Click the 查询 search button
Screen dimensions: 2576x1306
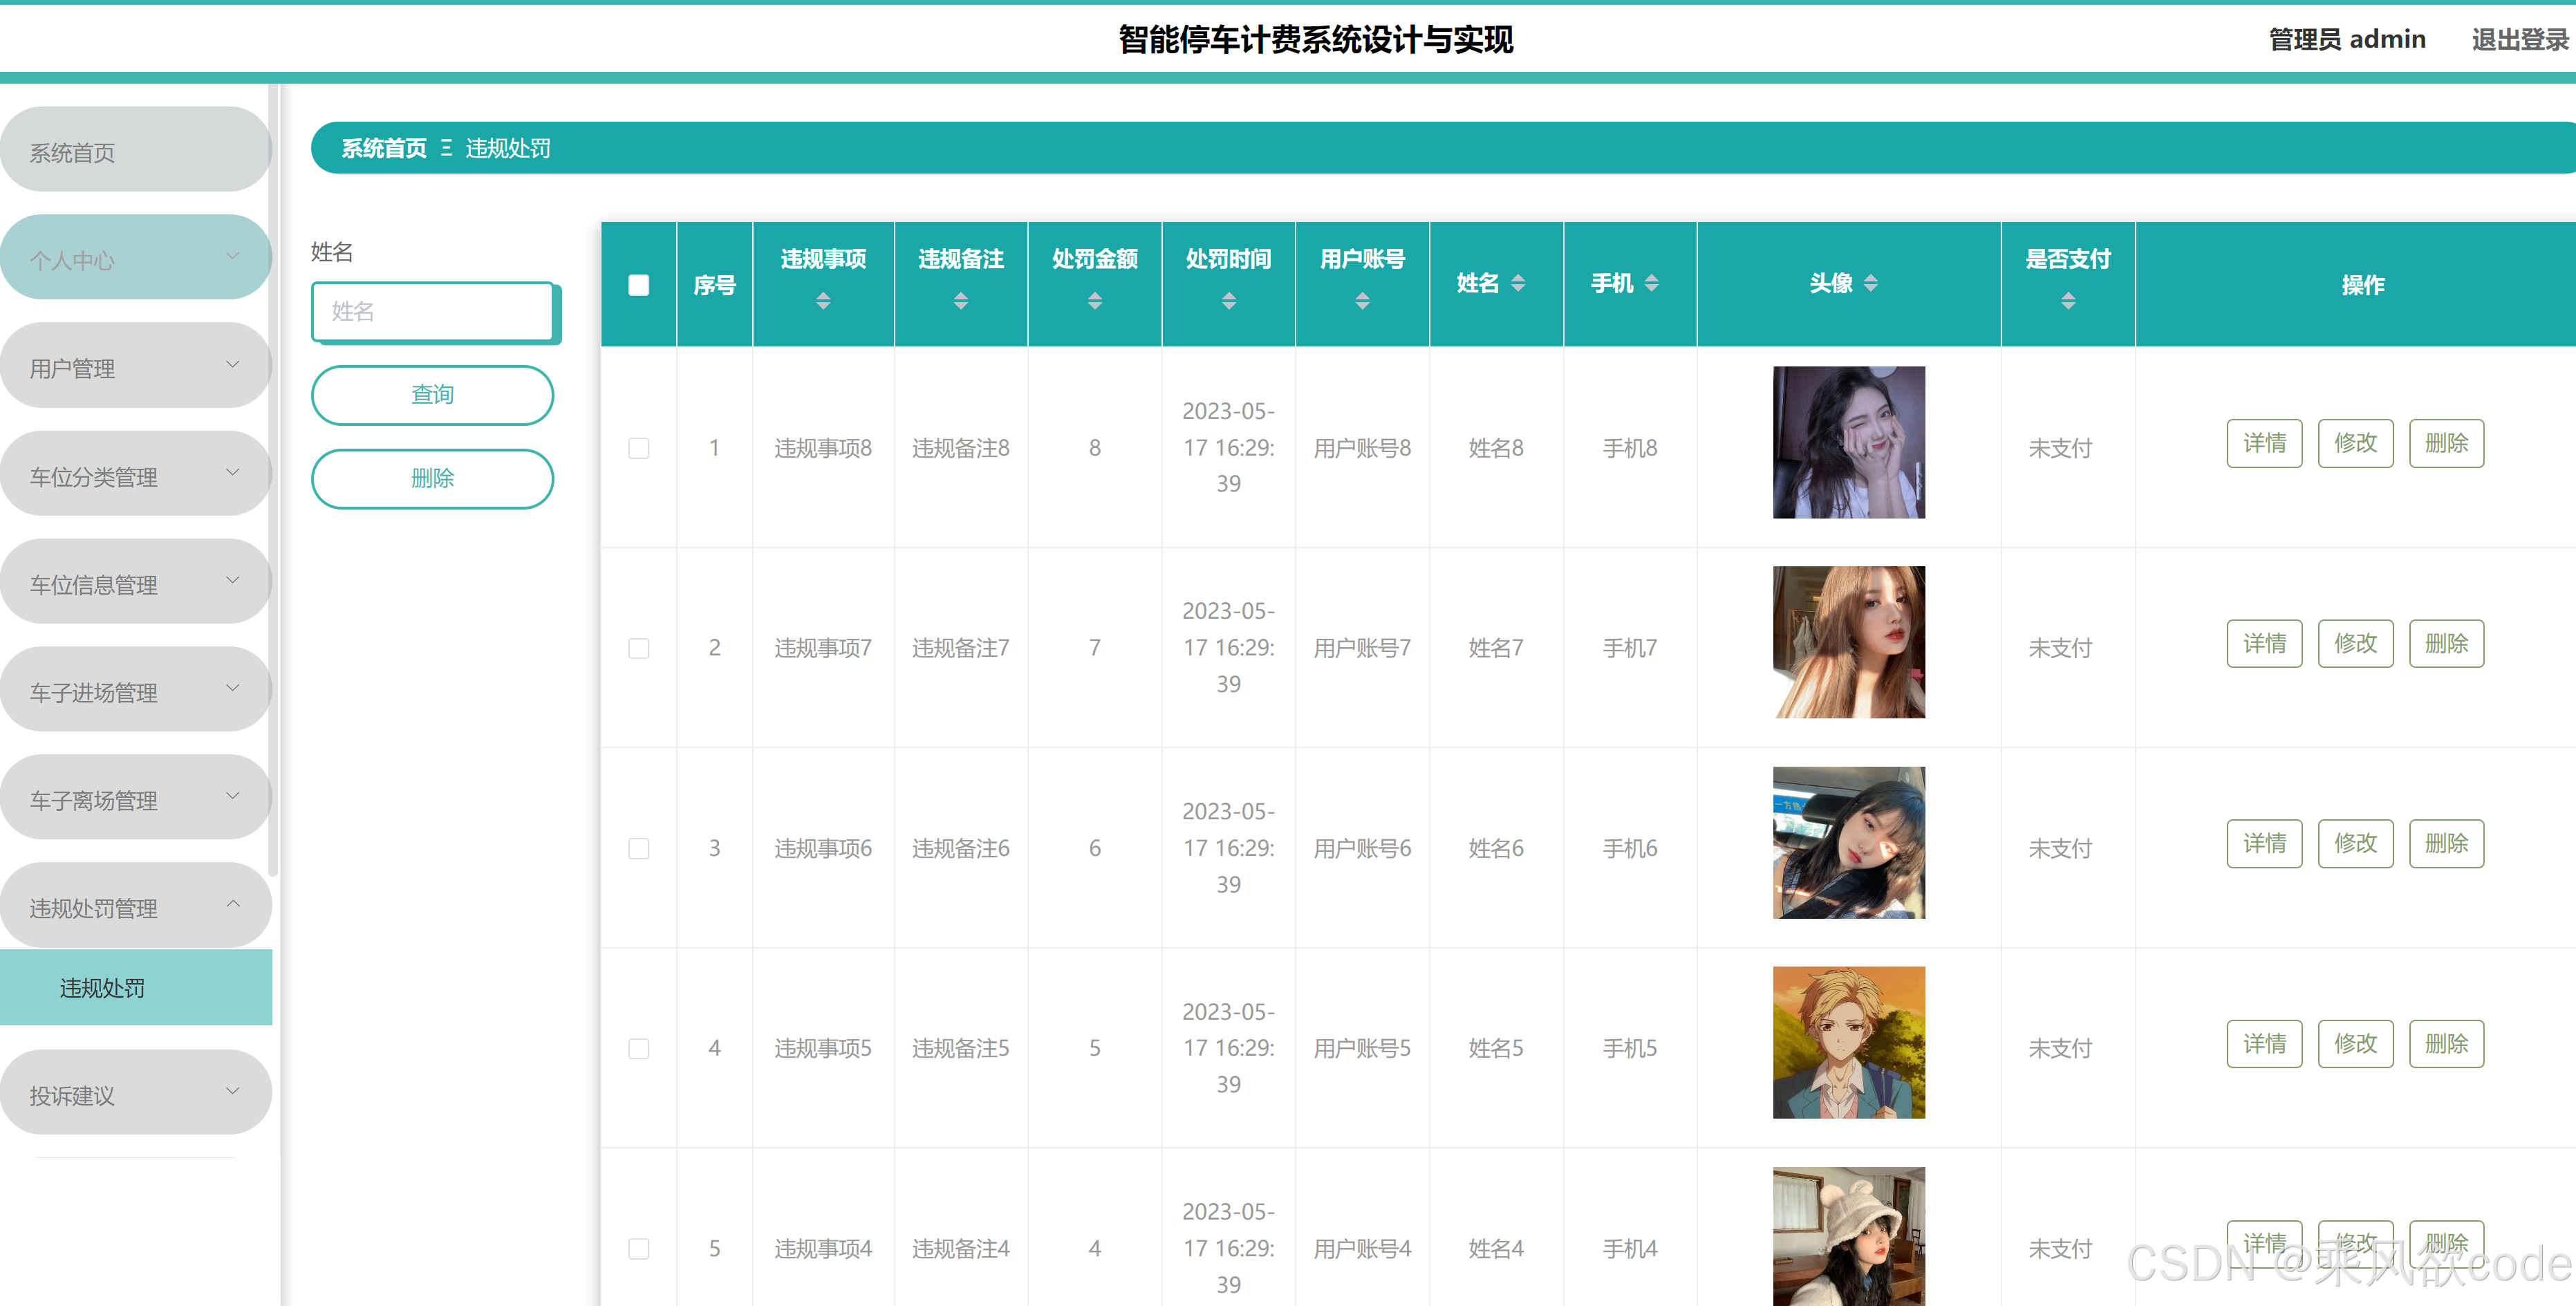(432, 395)
